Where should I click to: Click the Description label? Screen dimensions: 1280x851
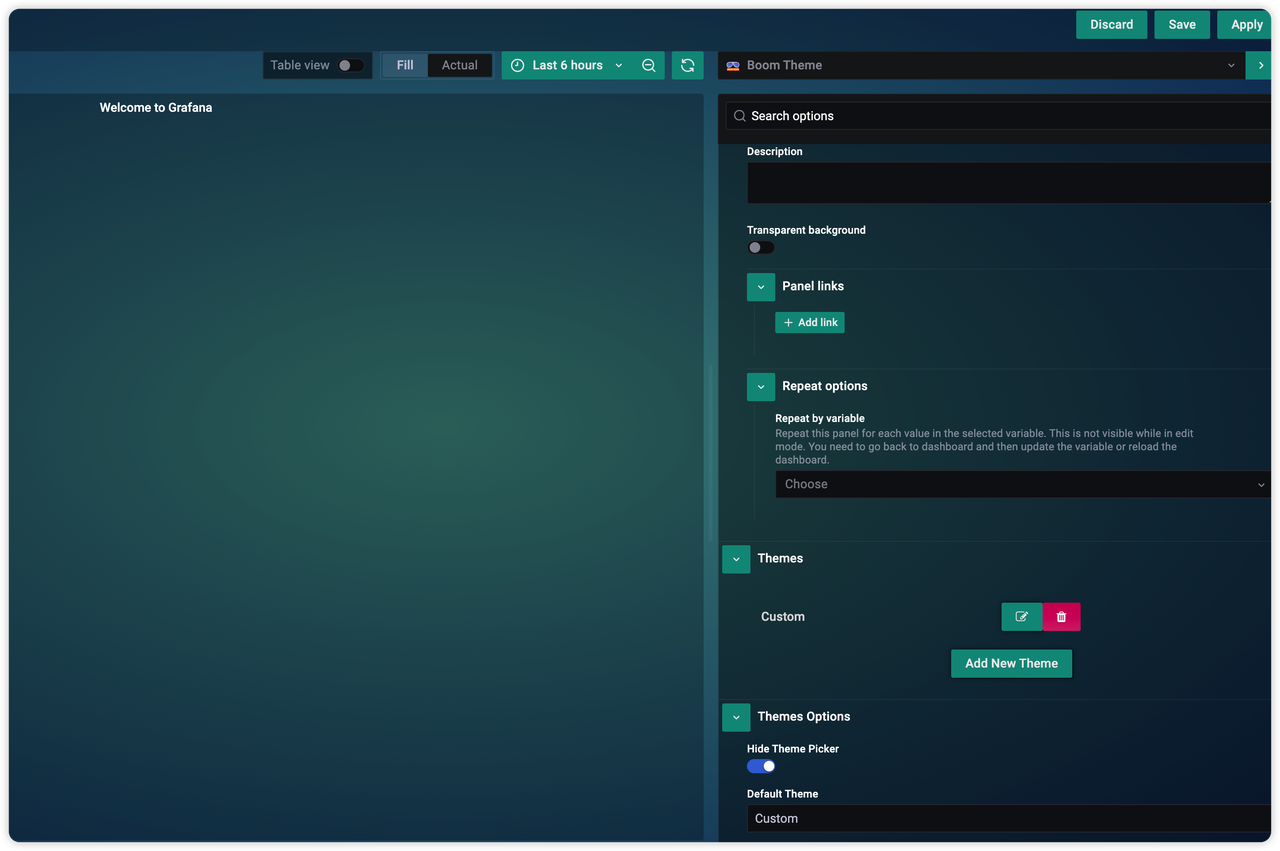774,152
